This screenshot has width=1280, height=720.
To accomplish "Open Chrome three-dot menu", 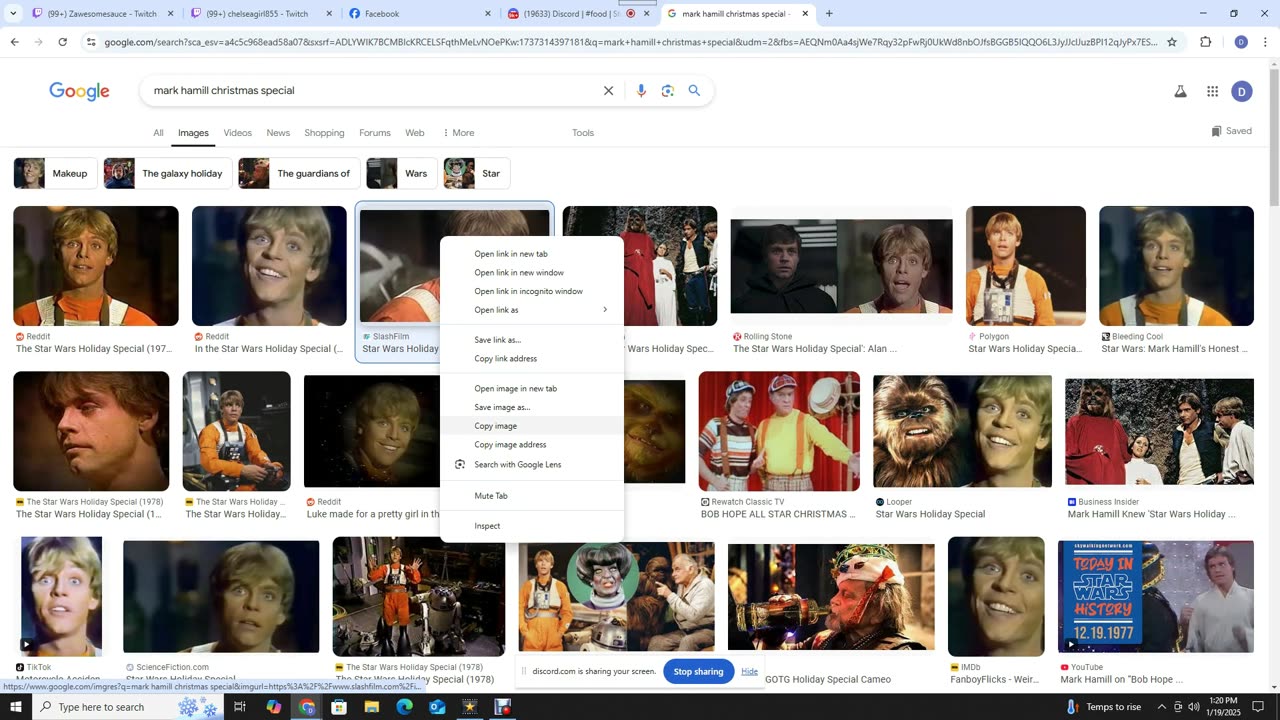I will 1265,42.
